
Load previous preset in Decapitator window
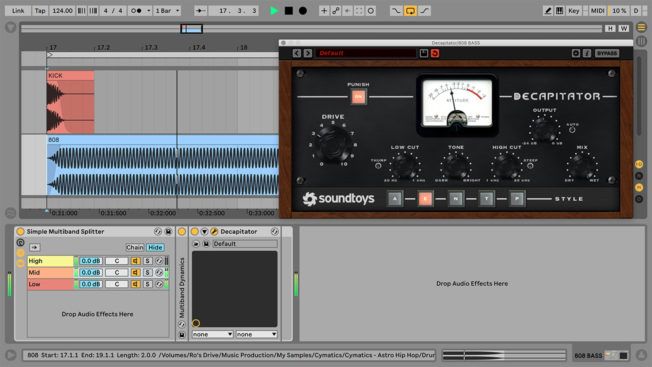[296, 53]
